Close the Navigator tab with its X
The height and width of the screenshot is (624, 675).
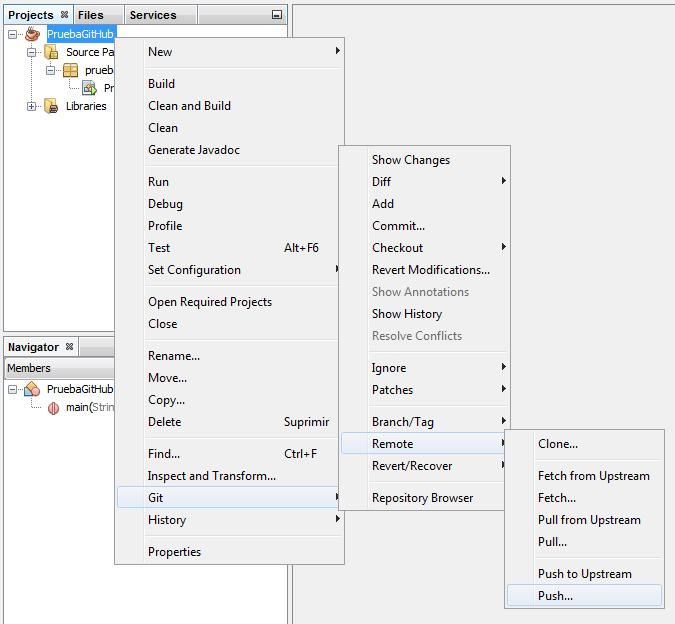pyautogui.click(x=69, y=347)
